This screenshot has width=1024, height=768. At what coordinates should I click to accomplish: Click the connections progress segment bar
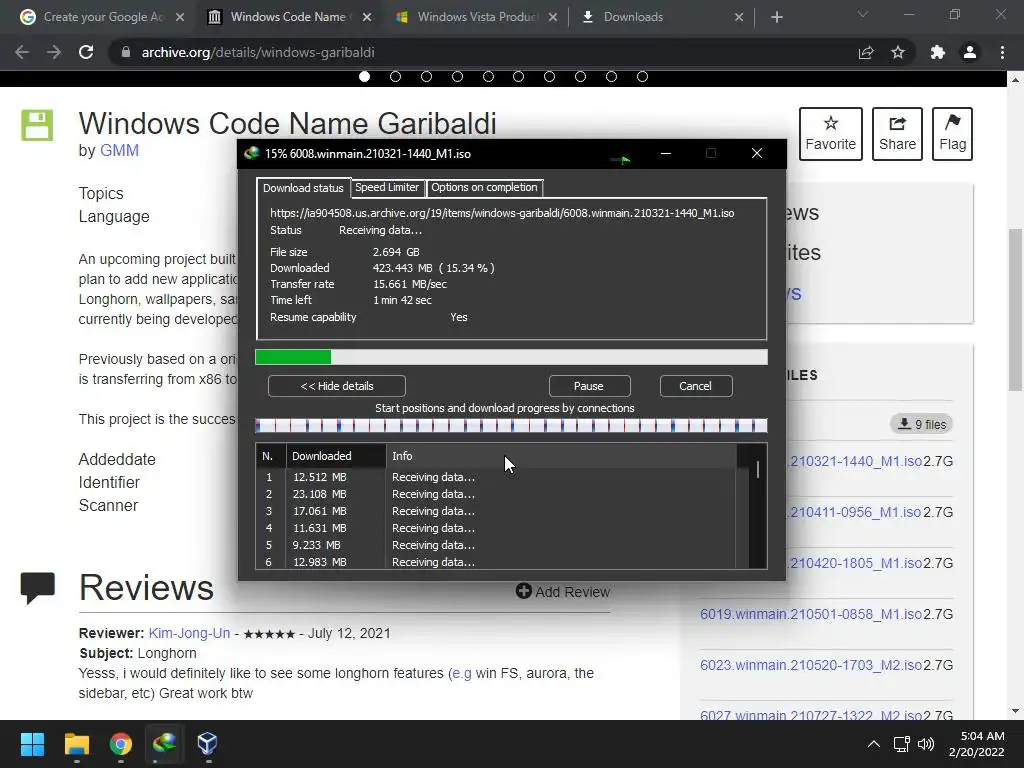coord(511,426)
